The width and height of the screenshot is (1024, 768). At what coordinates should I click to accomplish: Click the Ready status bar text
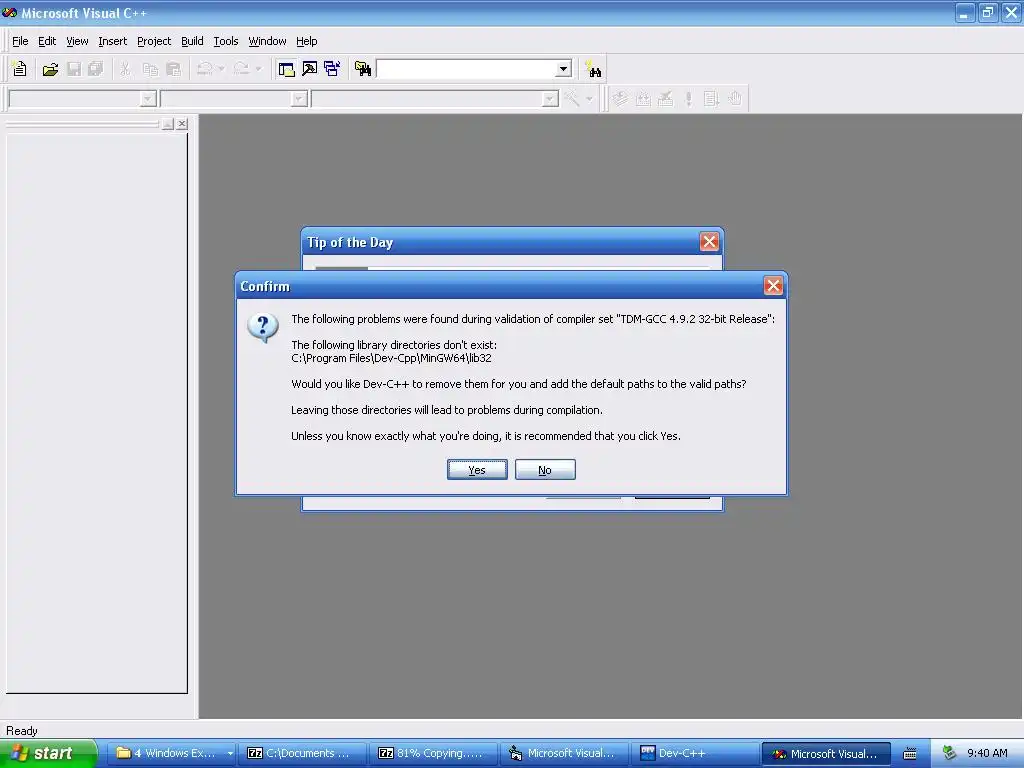pyautogui.click(x=22, y=731)
